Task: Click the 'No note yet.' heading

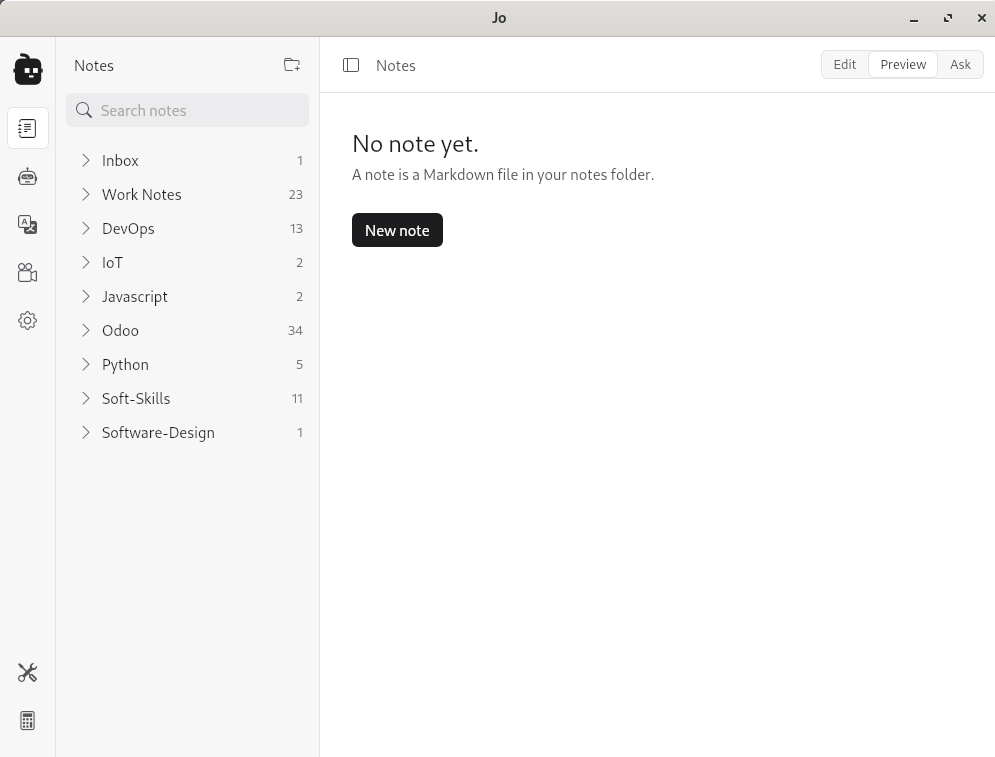Action: click(x=415, y=144)
